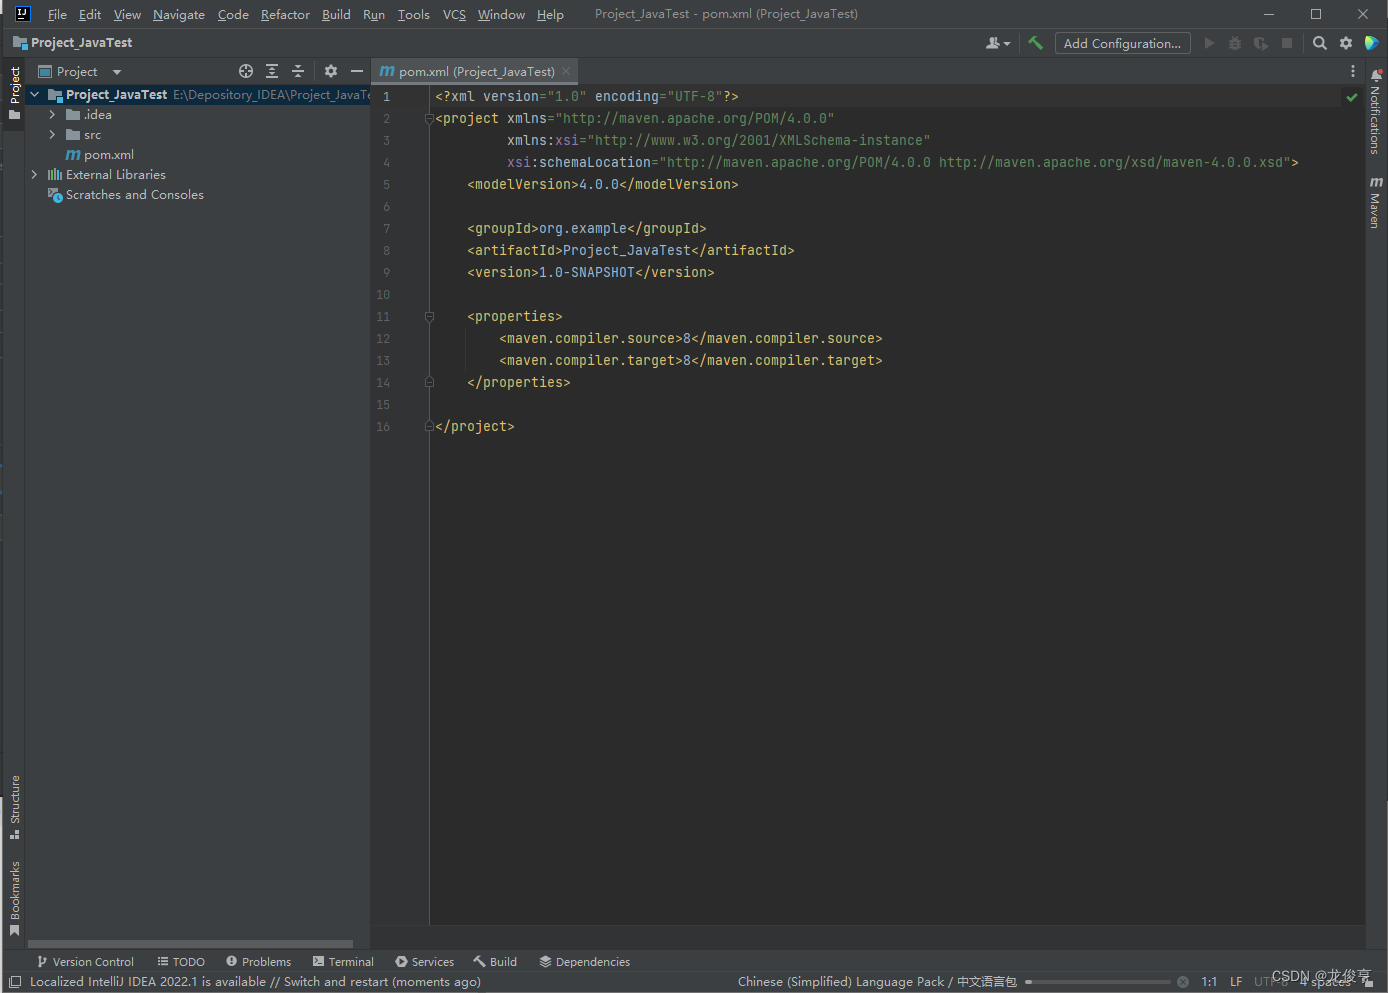
Task: Open the Project view dropdown
Action: tap(117, 72)
